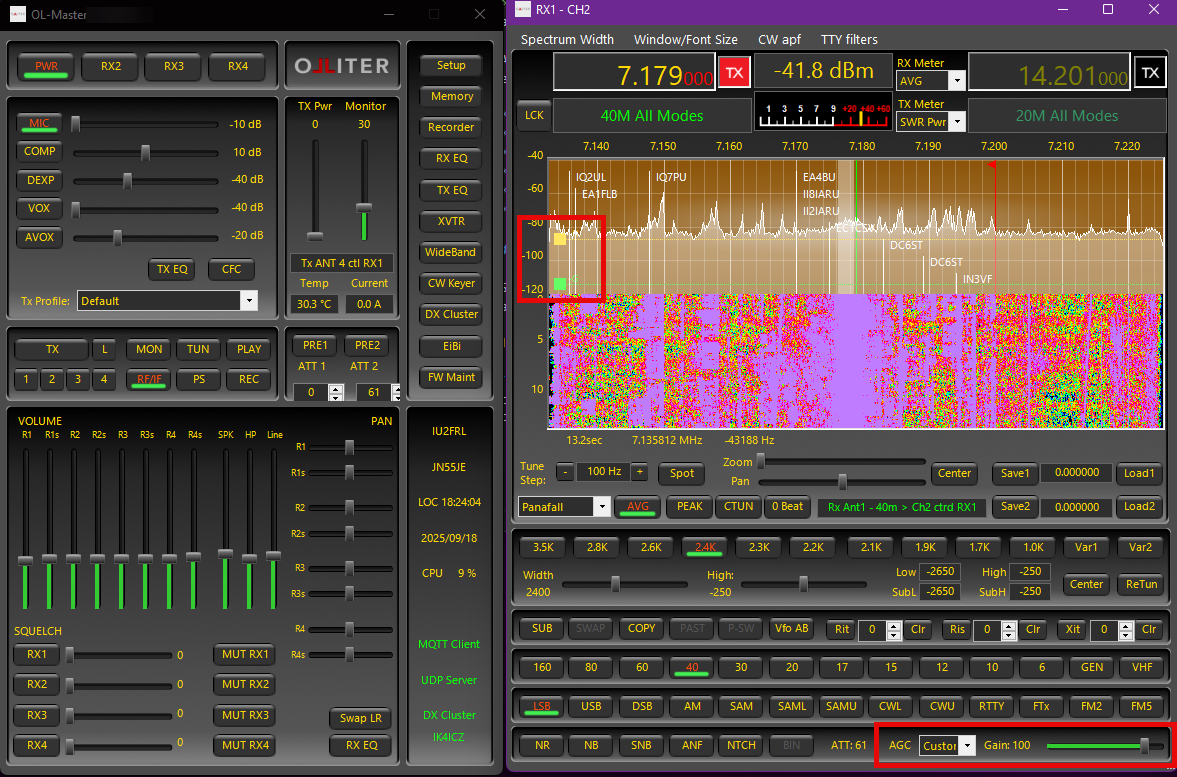Toggle the PWR power button
Viewport: 1177px width, 777px height.
click(x=46, y=67)
